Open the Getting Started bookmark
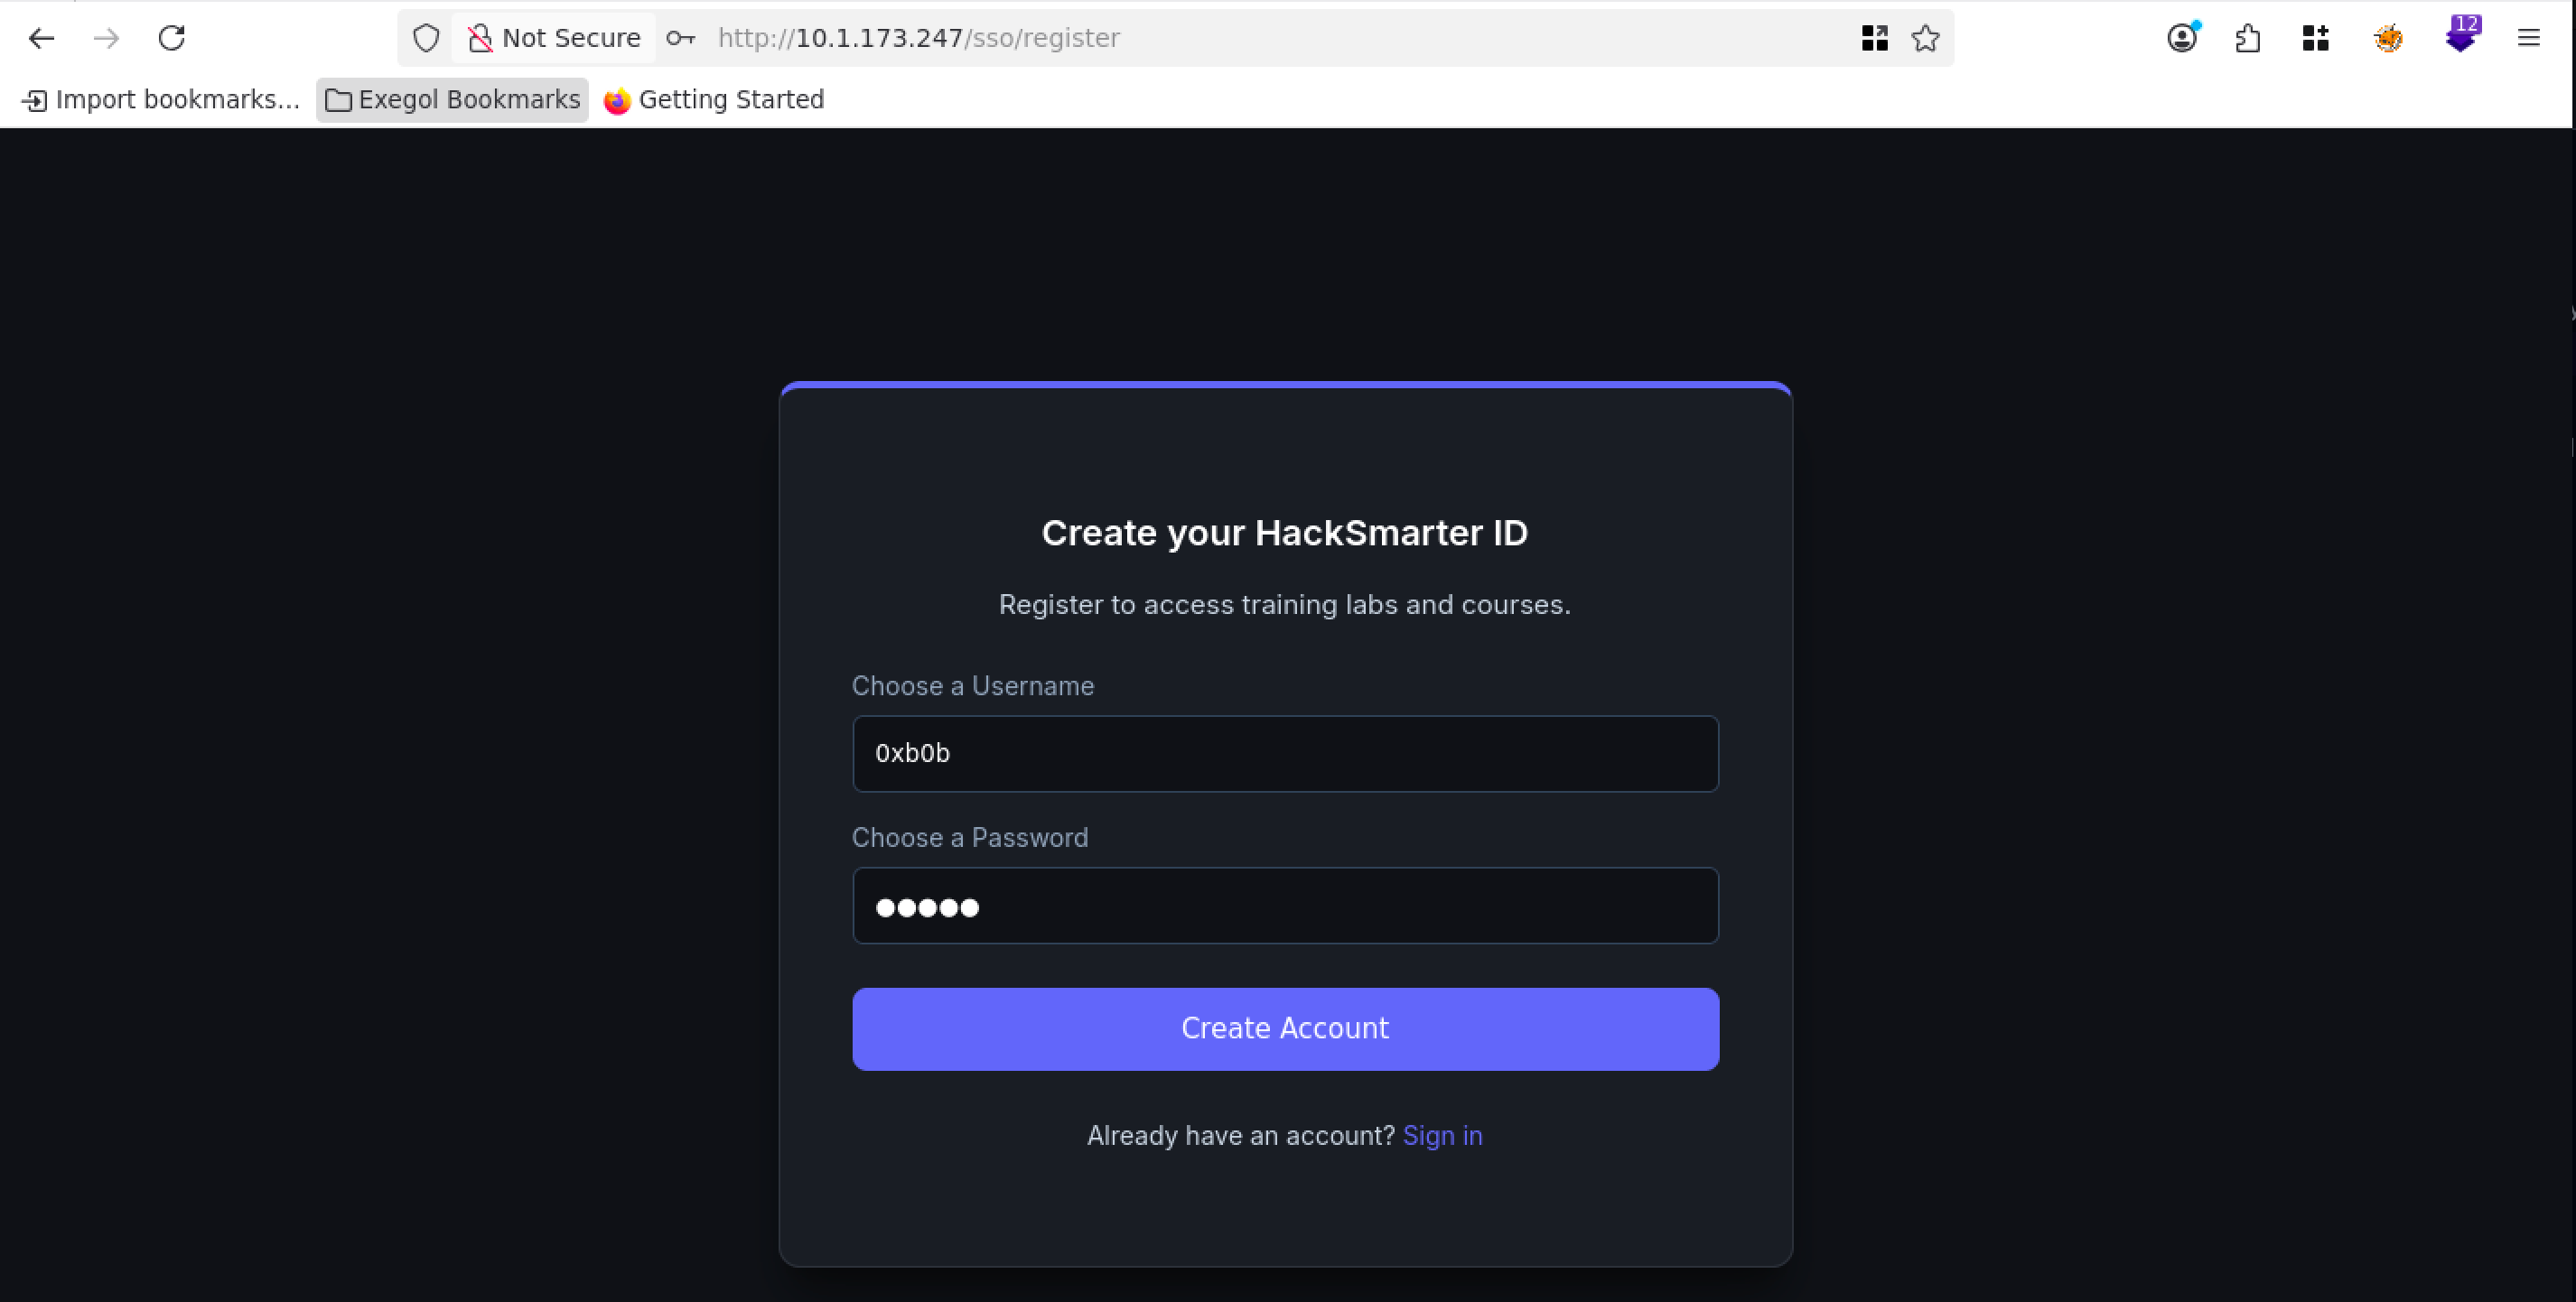Image resolution: width=2576 pixels, height=1302 pixels. click(715, 100)
